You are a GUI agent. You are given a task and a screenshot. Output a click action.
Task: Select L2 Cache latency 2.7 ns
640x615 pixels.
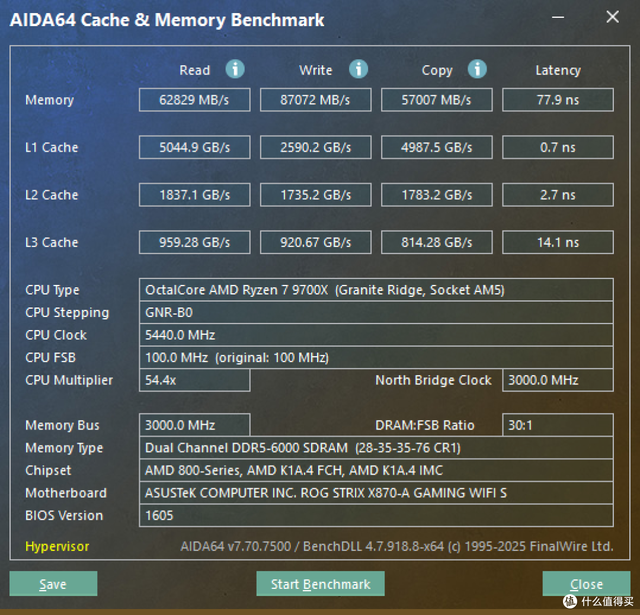558,195
